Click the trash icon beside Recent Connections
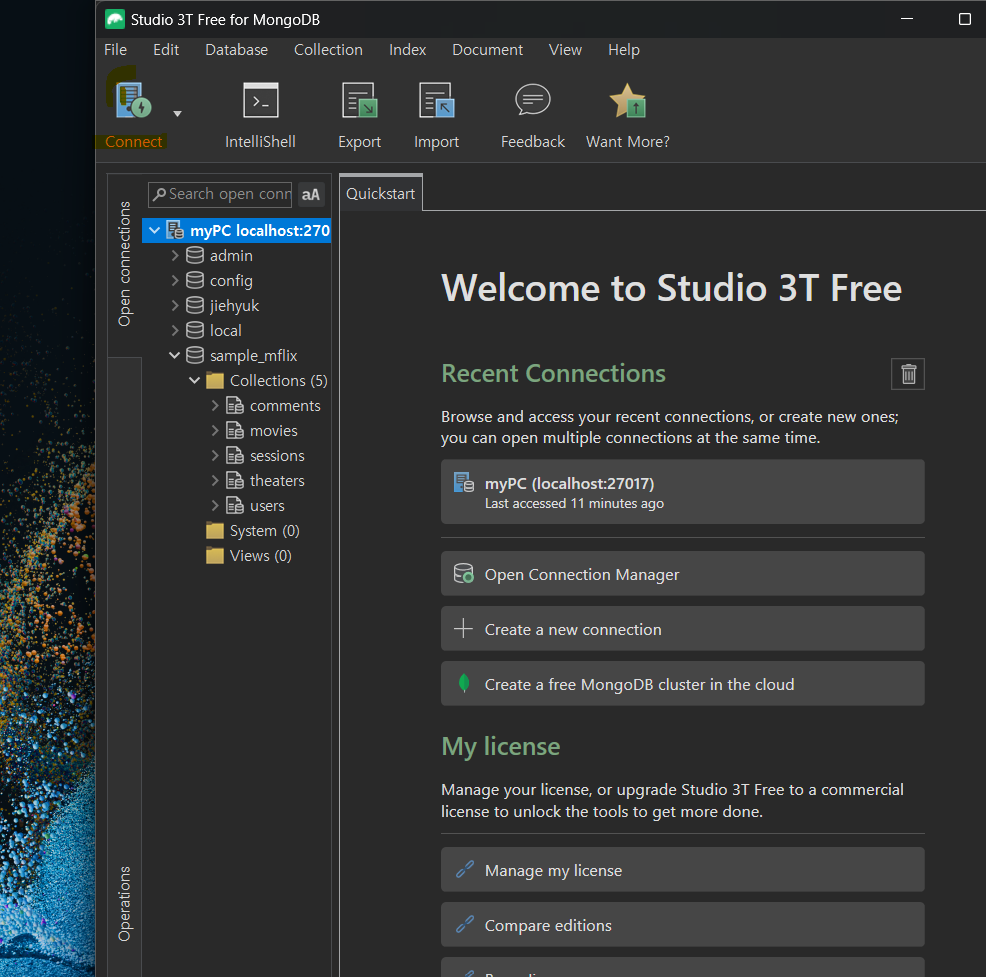Viewport: 986px width, 977px height. pos(908,374)
